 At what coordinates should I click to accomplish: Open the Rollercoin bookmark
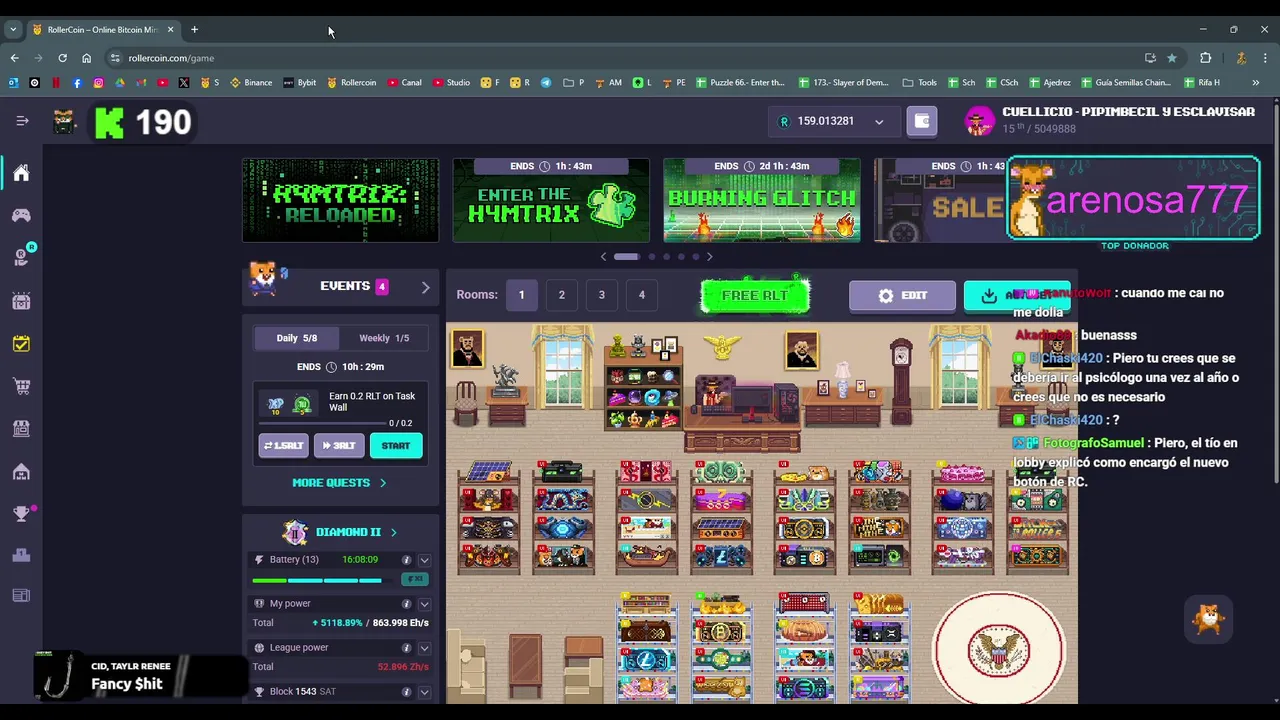point(352,83)
